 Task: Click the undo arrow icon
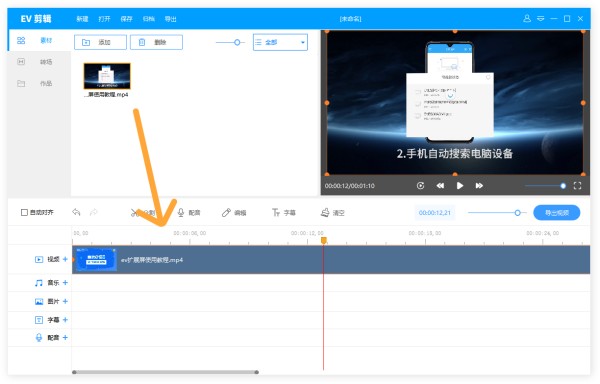pyautogui.click(x=76, y=212)
